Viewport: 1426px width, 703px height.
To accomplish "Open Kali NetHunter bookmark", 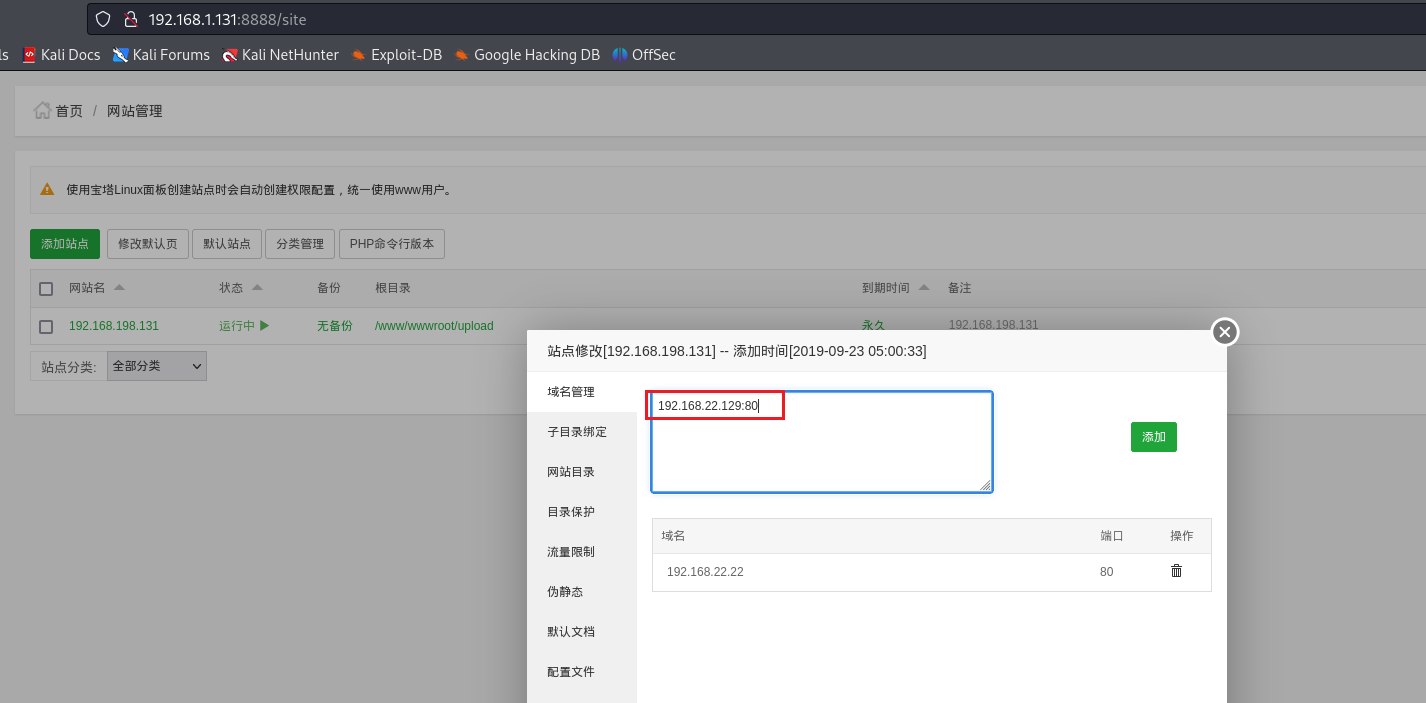I will click(x=280, y=55).
